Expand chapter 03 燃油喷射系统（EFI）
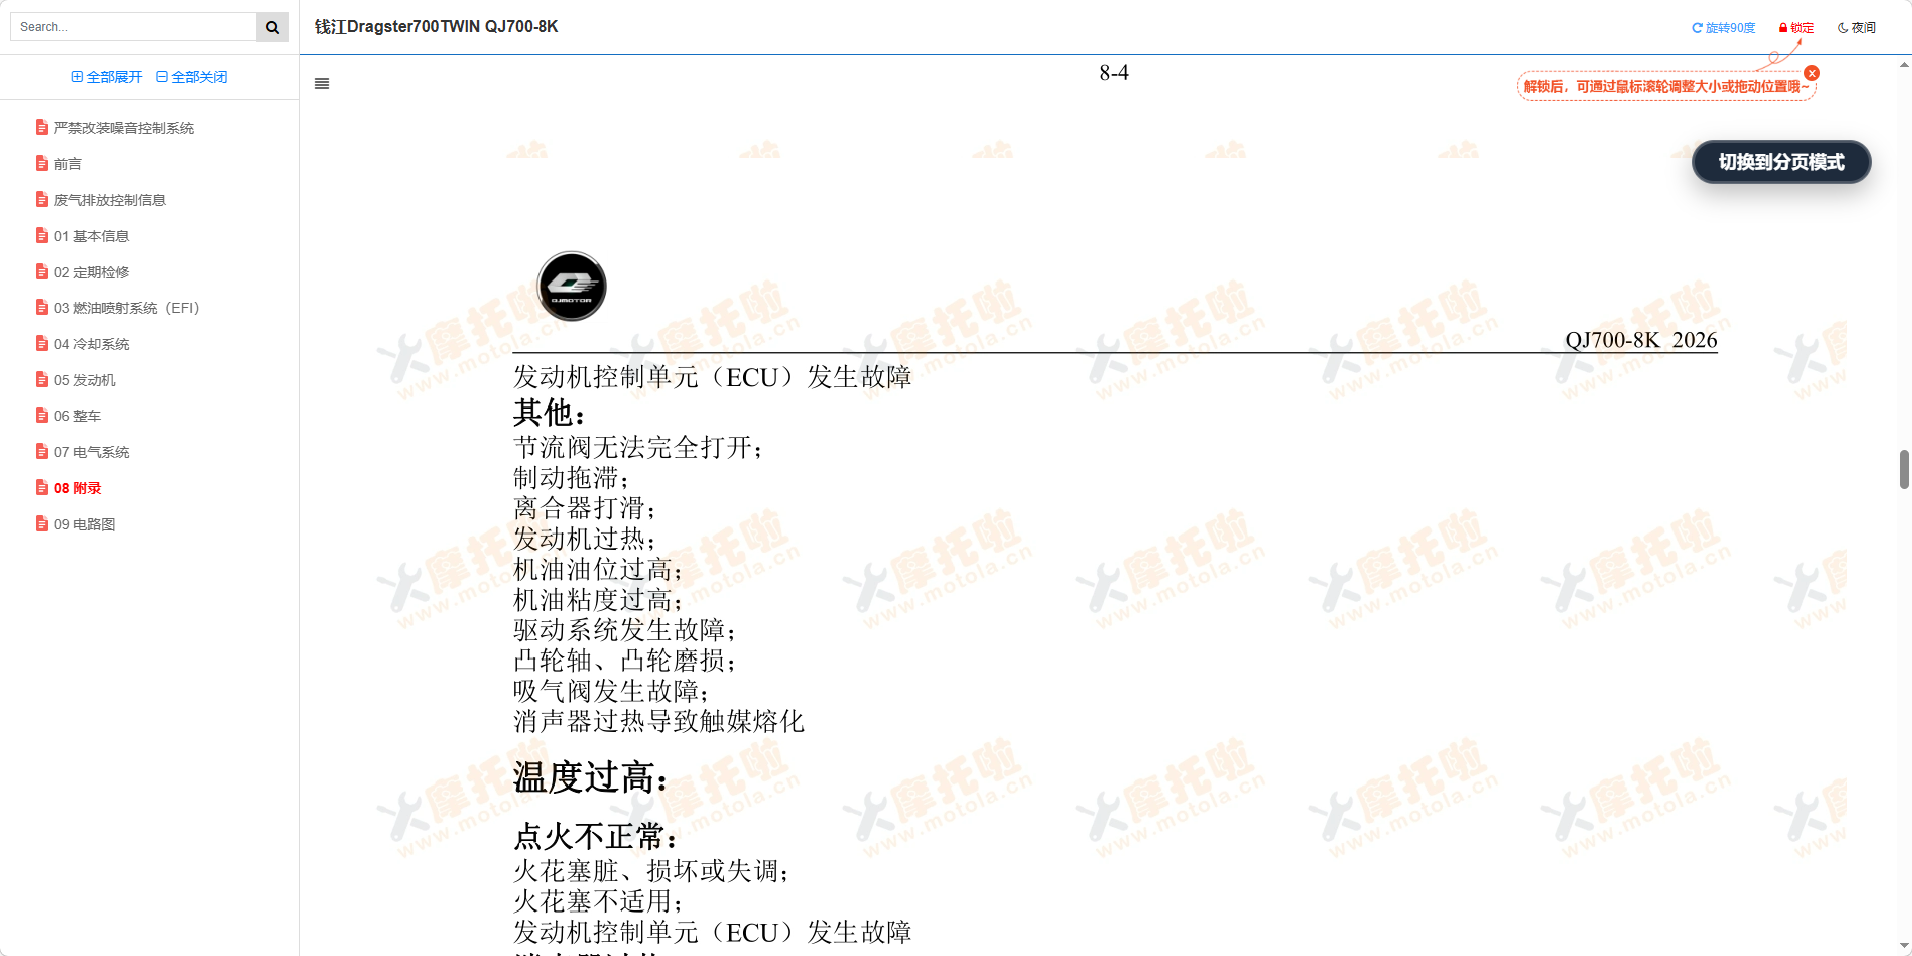Image resolution: width=1912 pixels, height=956 pixels. point(126,307)
